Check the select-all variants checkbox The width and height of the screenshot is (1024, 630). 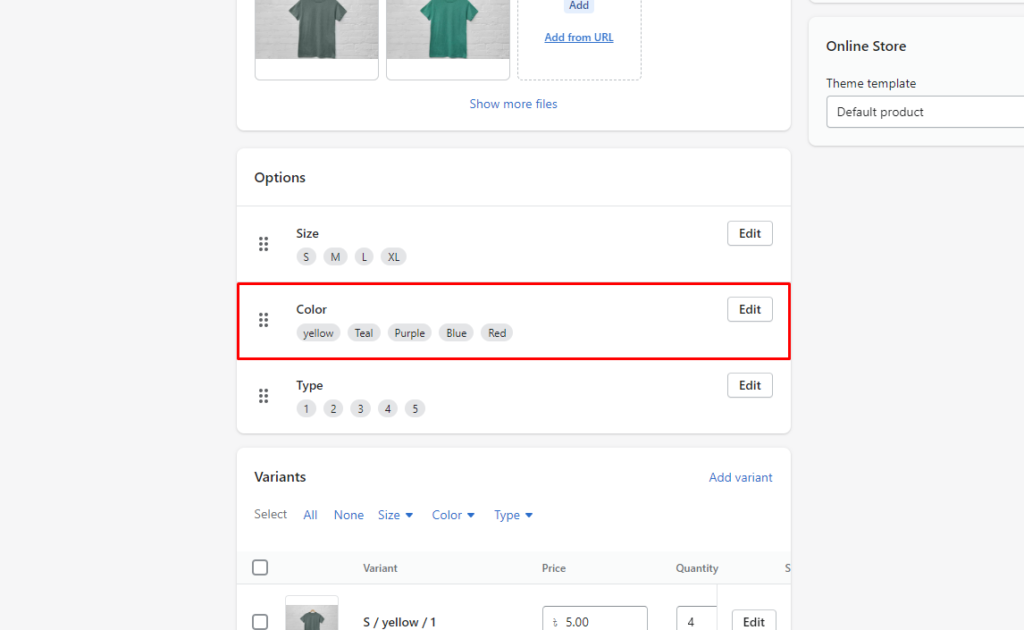pyautogui.click(x=260, y=567)
